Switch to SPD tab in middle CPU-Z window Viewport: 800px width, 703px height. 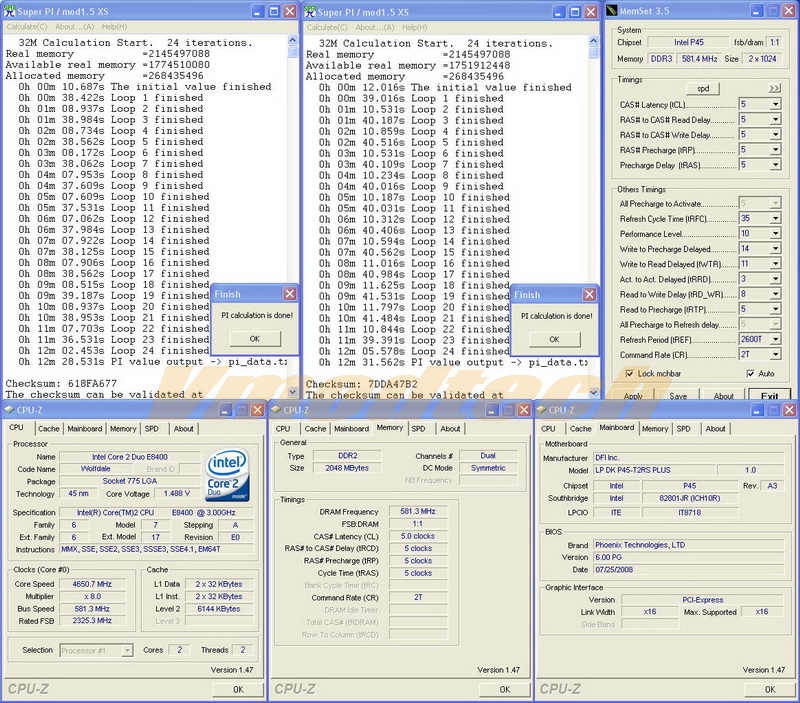pyautogui.click(x=418, y=429)
